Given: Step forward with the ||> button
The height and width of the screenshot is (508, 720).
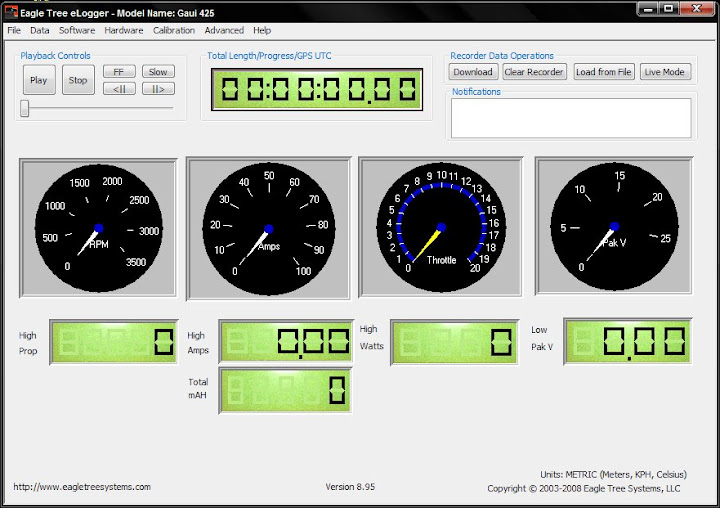Looking at the screenshot, I should pos(157,89).
